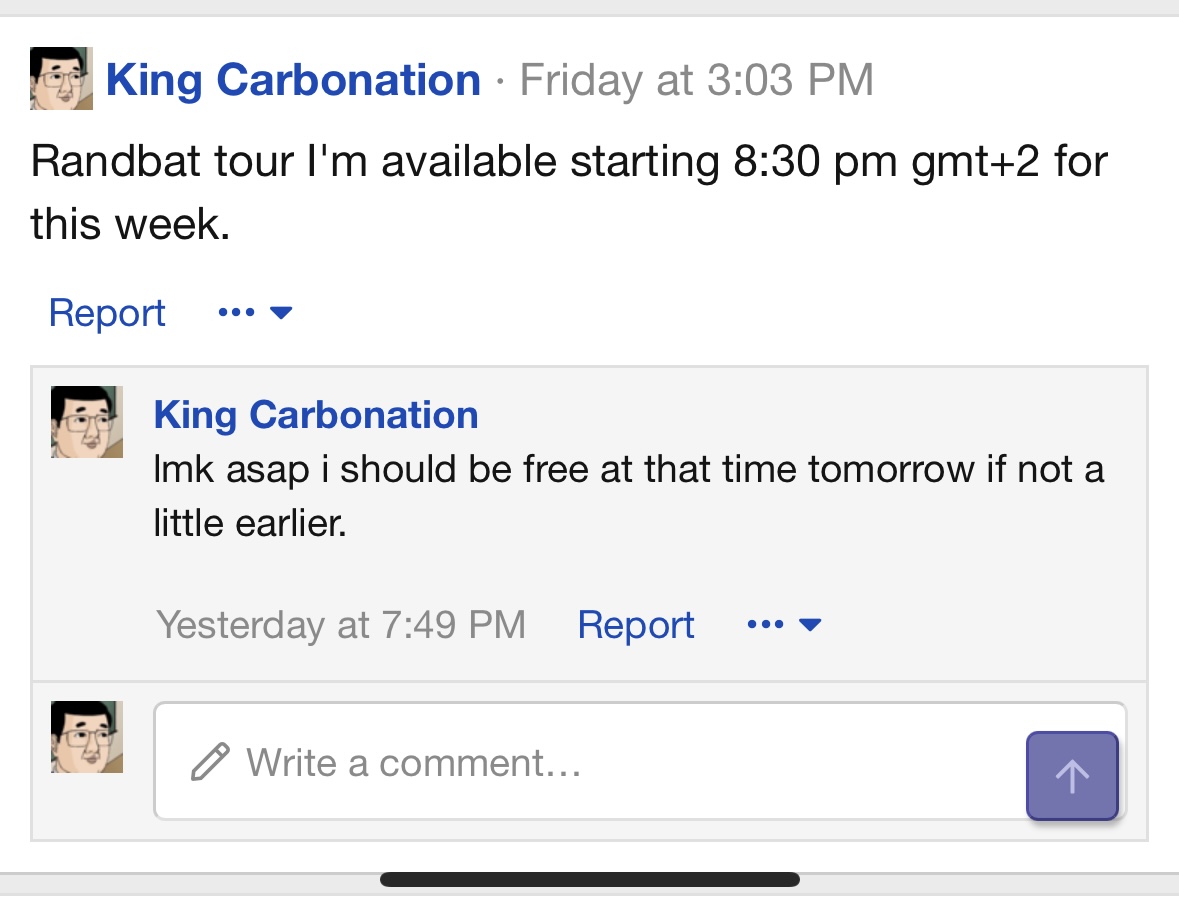Open King Carbonation profile from post header name
The width and height of the screenshot is (1179, 911).
click(293, 80)
